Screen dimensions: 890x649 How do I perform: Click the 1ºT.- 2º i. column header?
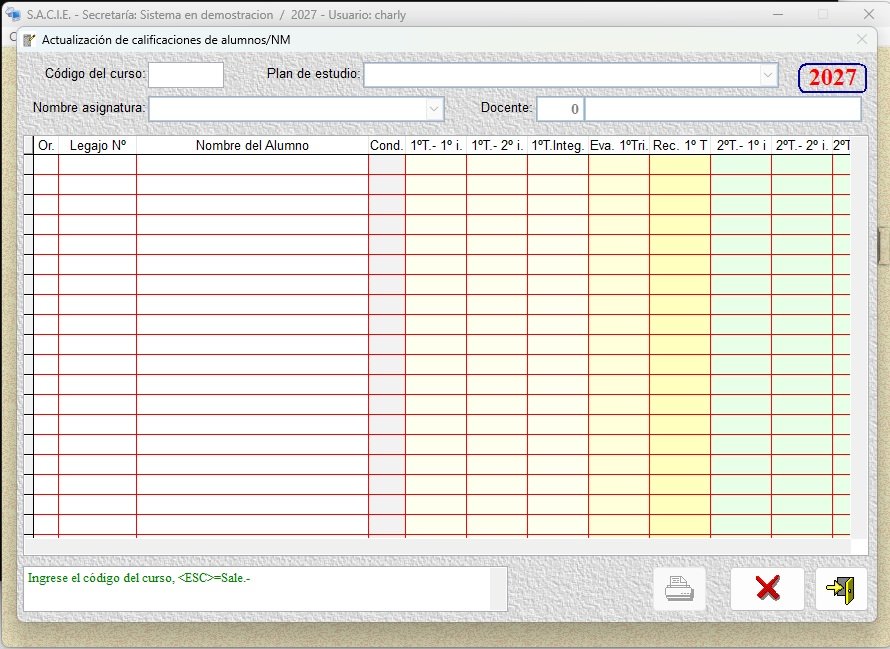tap(497, 146)
